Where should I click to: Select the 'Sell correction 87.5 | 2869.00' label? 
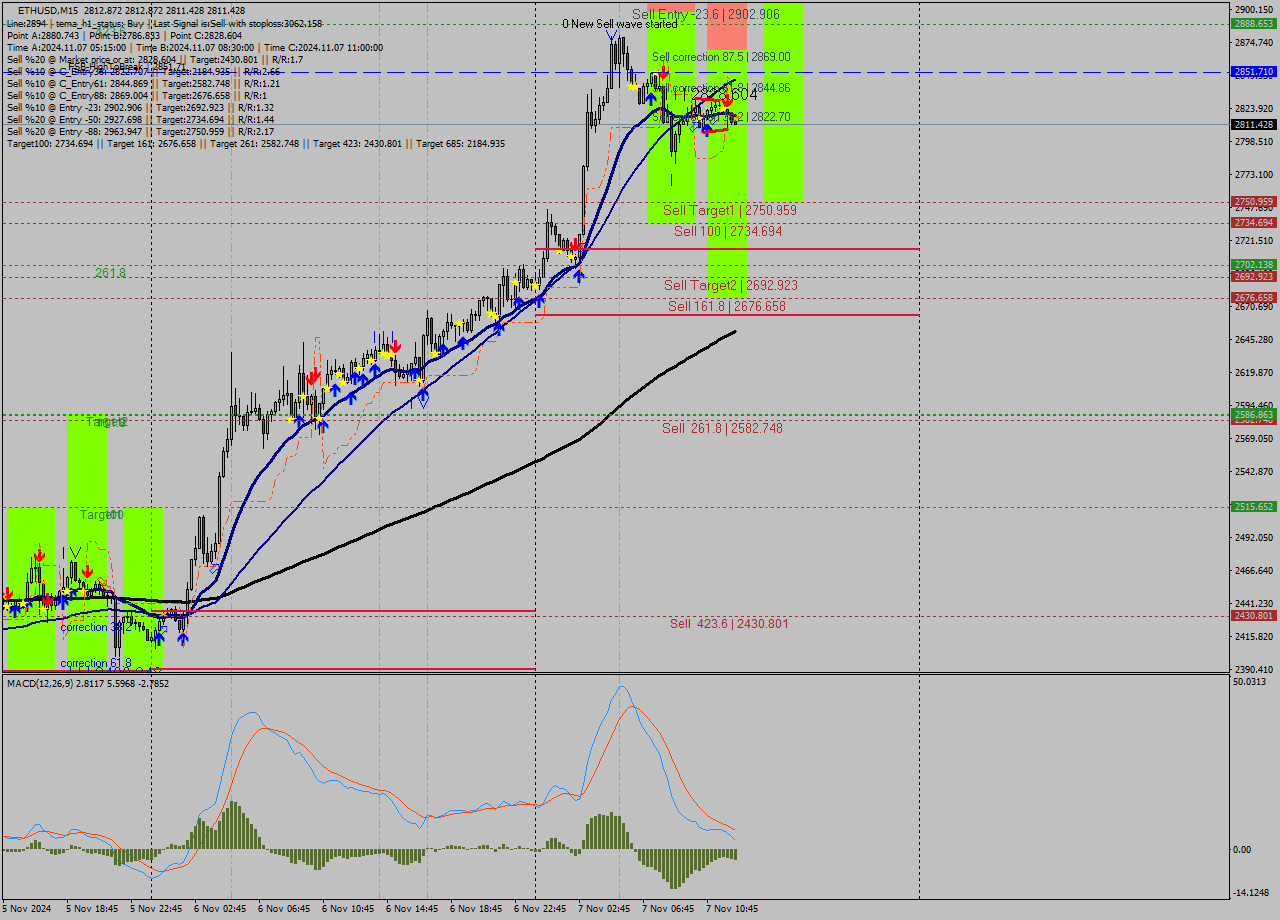pos(721,57)
